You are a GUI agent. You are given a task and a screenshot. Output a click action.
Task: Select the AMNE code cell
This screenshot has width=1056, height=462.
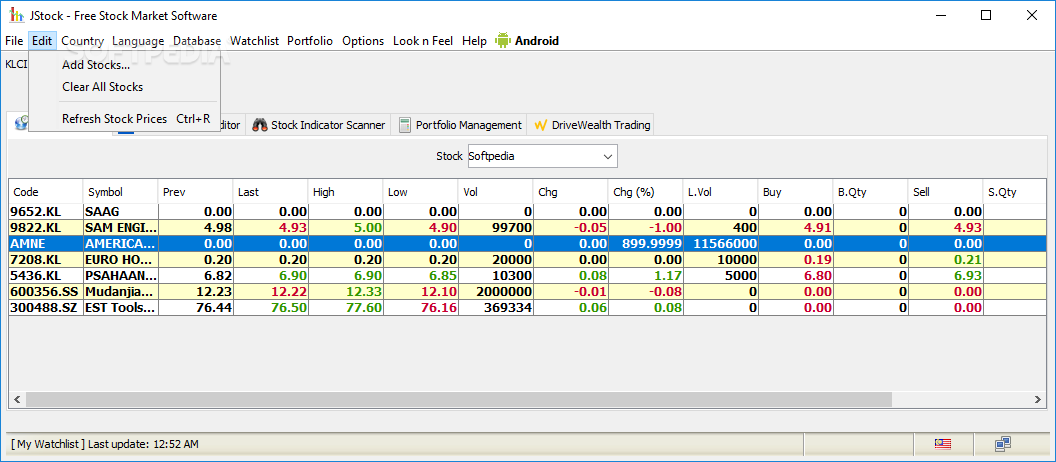tap(46, 244)
